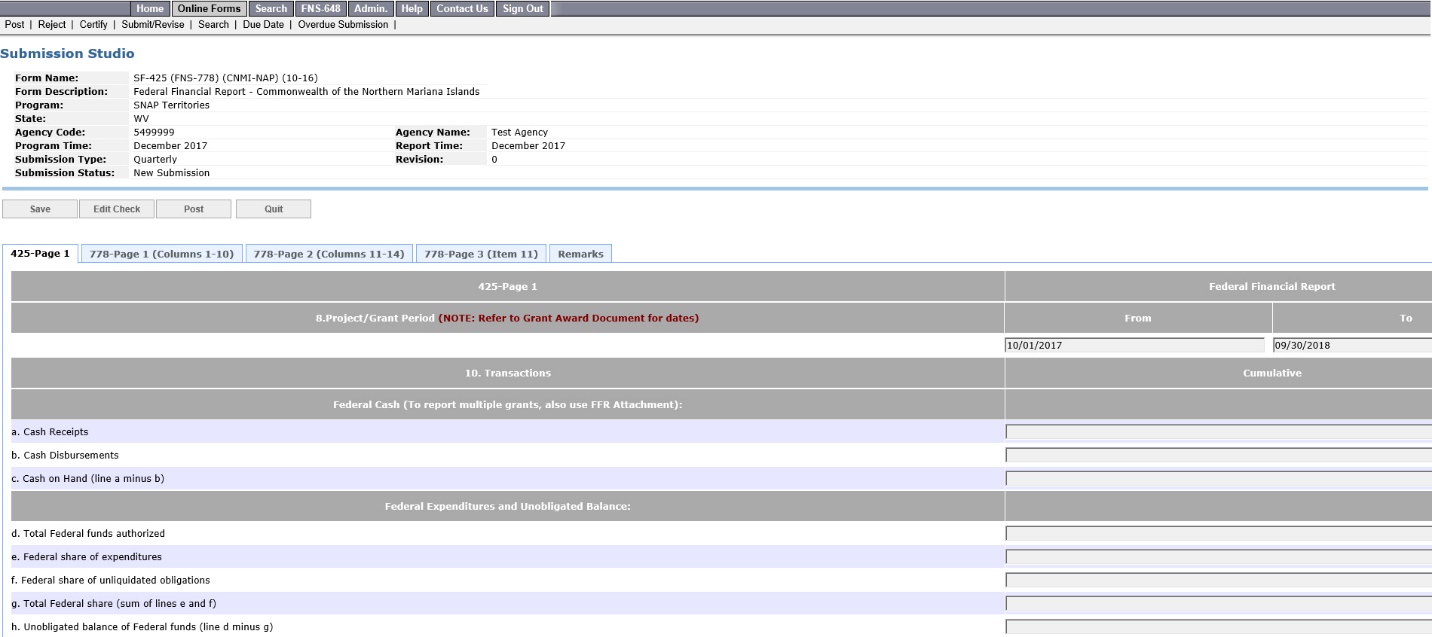Click the Post submenu link
This screenshot has height=637, width=1432.
14,24
